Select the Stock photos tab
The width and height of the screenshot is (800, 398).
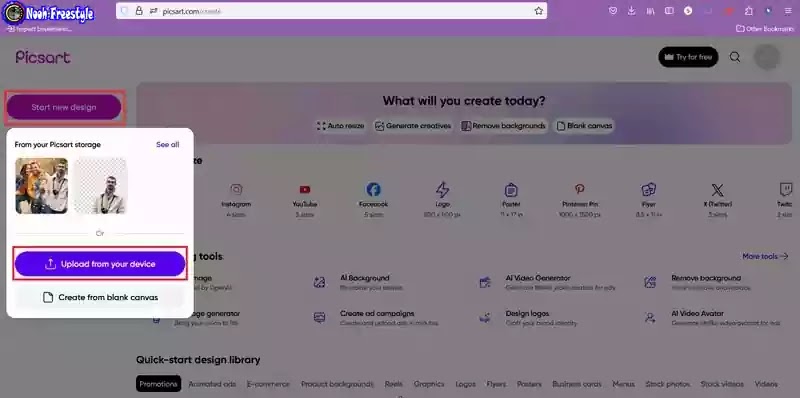point(667,384)
